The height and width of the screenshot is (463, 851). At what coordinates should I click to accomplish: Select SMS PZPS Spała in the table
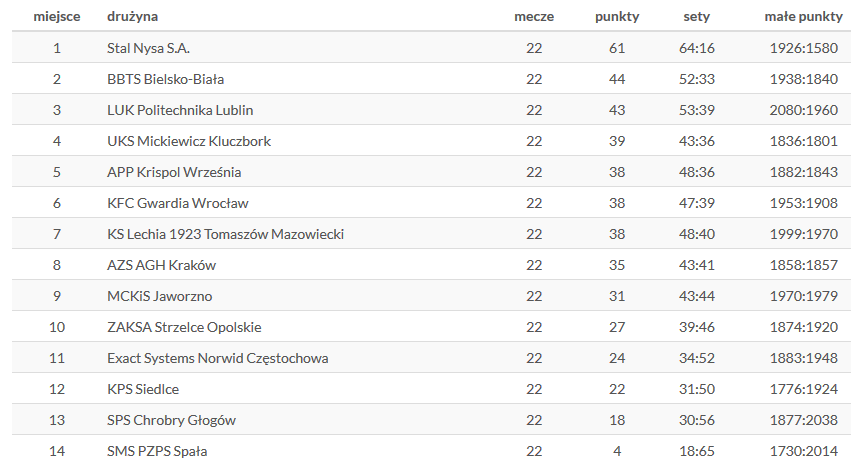[157, 451]
